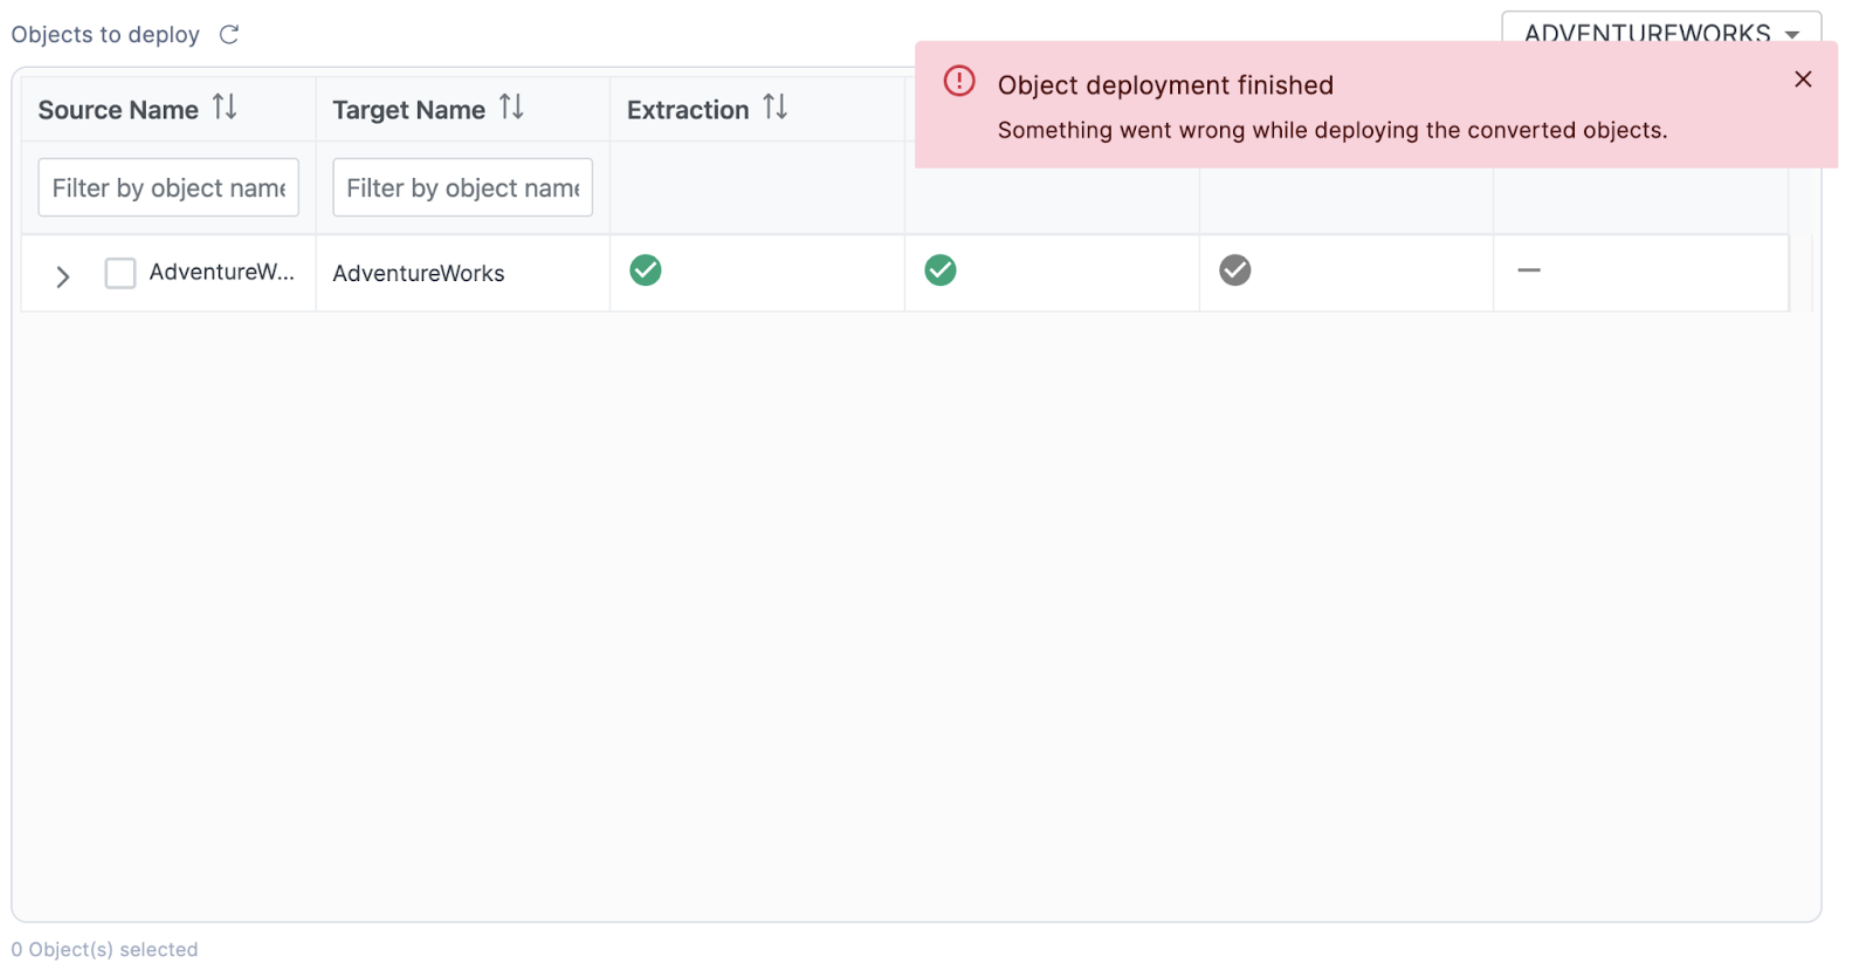Click the Source Name column header
The height and width of the screenshot is (974, 1852).
click(x=118, y=110)
